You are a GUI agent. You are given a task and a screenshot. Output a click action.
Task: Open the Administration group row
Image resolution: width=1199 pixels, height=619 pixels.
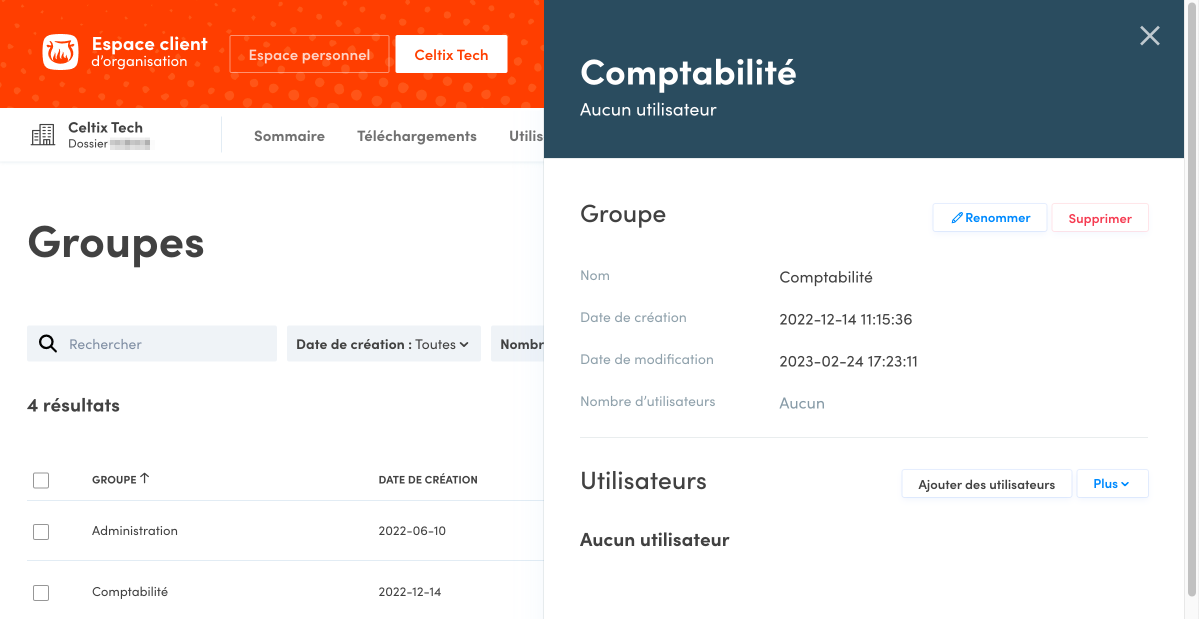pos(135,531)
